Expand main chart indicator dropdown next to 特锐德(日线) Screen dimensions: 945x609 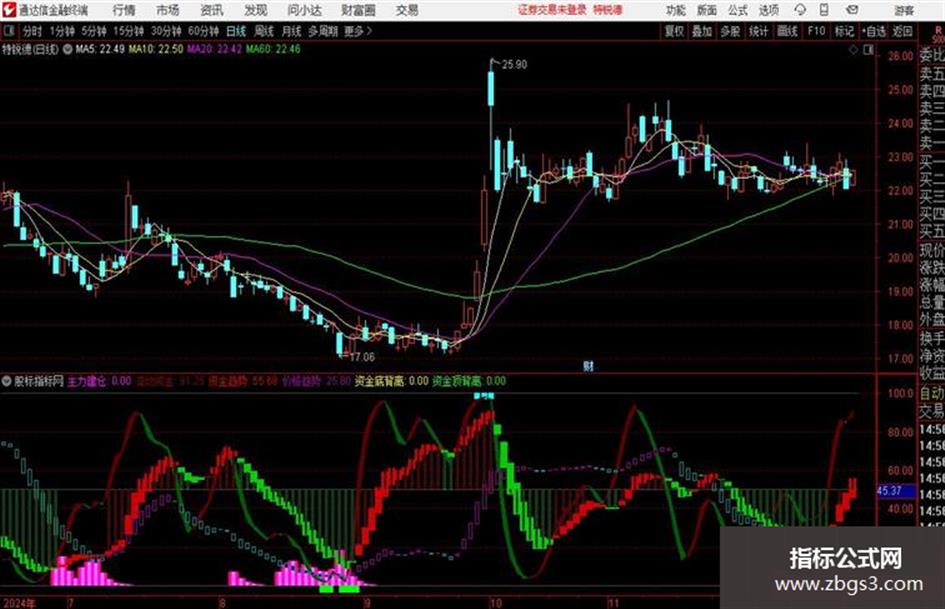pos(67,49)
